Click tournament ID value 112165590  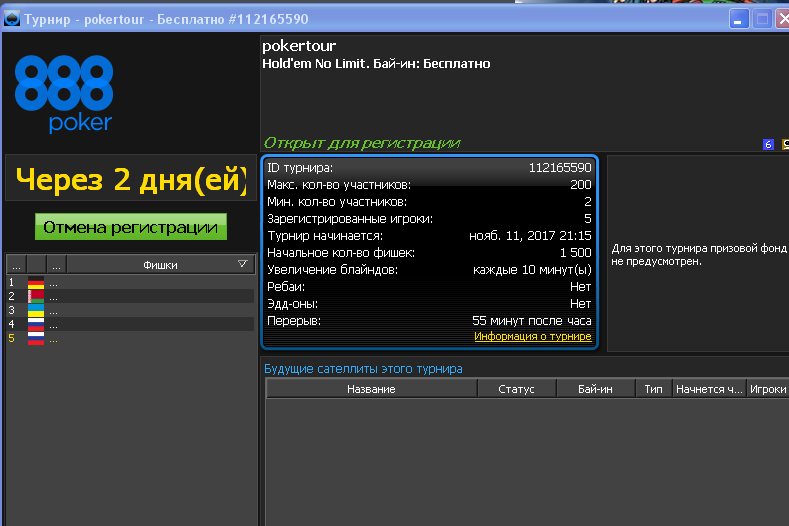560,168
